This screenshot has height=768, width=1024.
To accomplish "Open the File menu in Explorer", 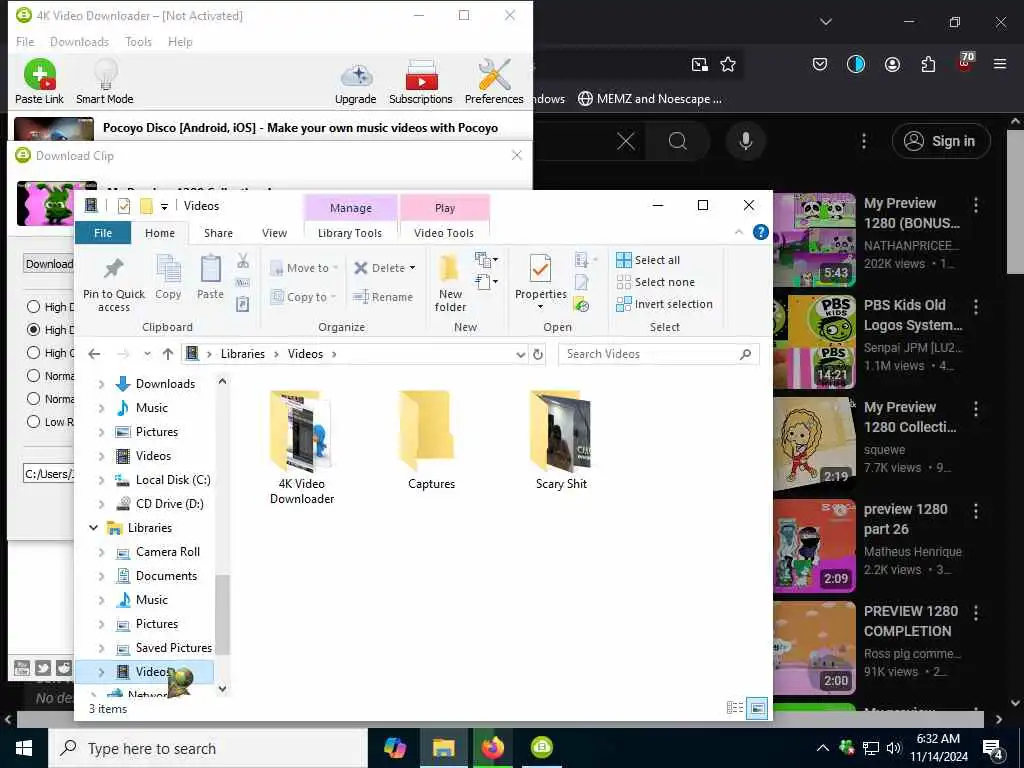I will (103, 232).
